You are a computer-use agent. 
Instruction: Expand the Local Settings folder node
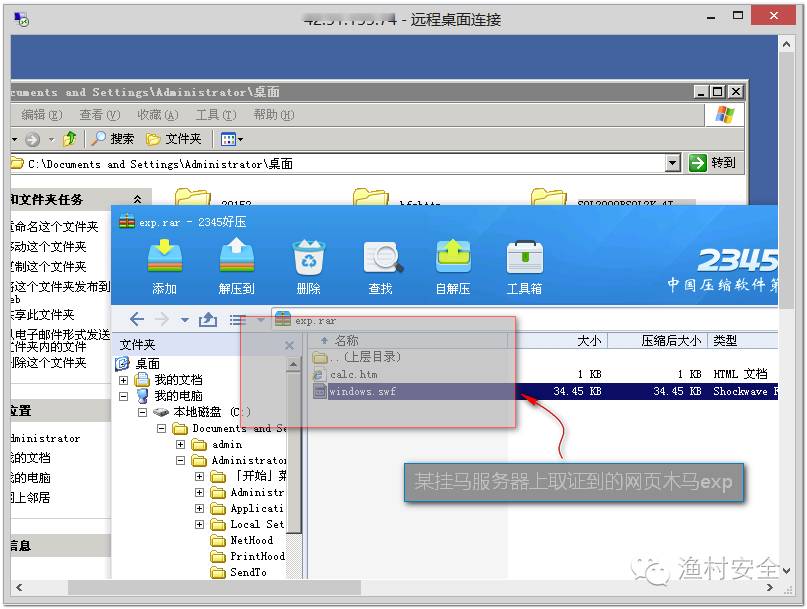point(199,524)
